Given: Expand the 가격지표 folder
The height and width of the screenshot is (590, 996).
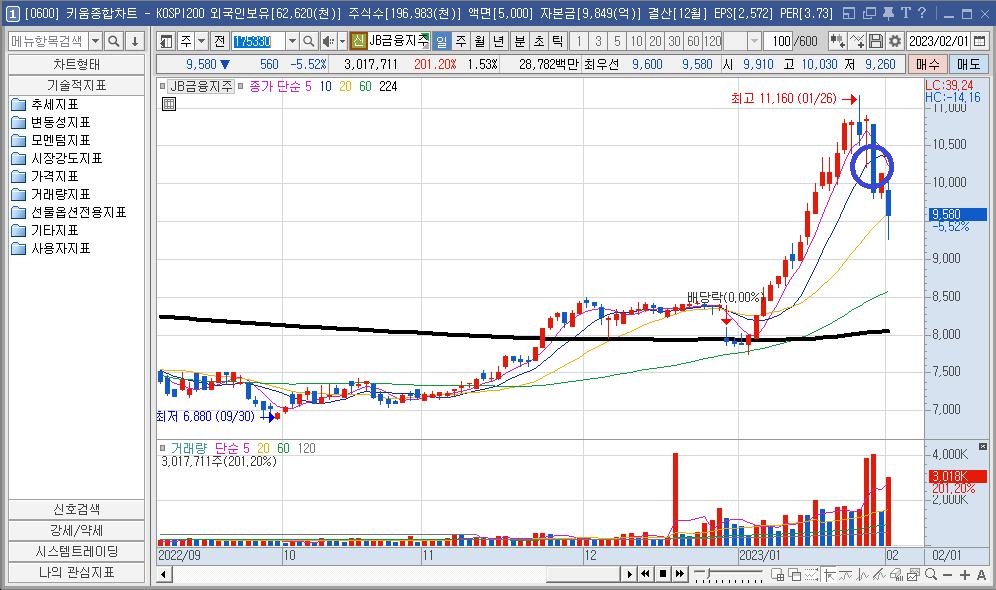Looking at the screenshot, I should pos(44,176).
